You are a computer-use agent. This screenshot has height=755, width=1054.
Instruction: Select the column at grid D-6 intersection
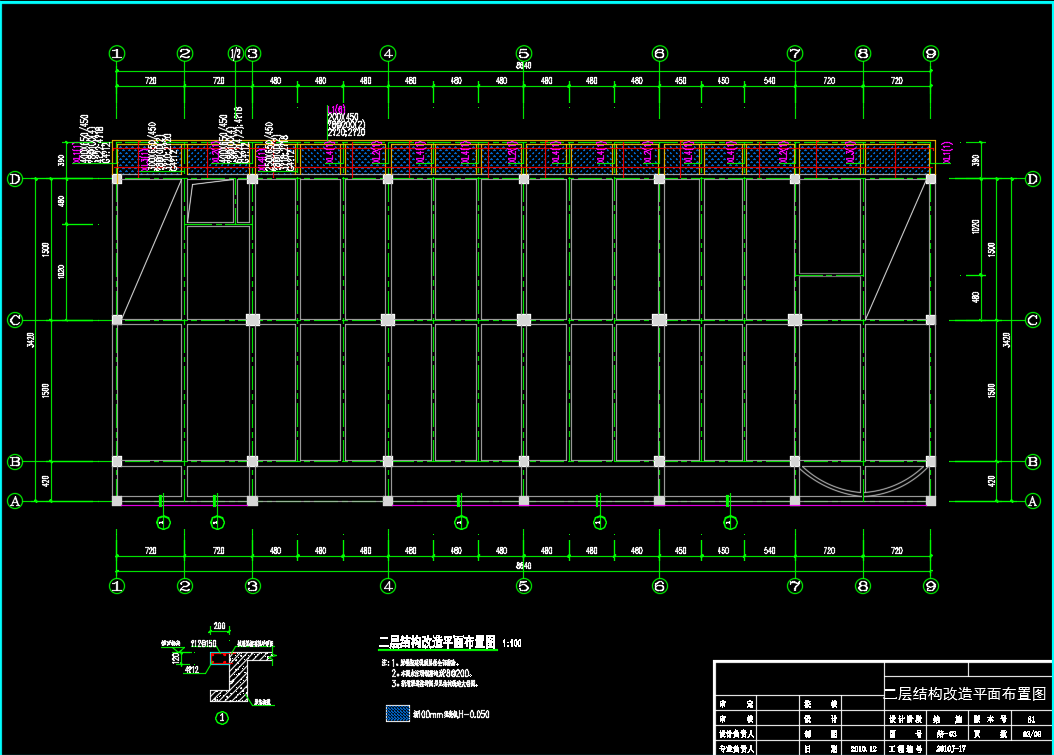tap(659, 179)
